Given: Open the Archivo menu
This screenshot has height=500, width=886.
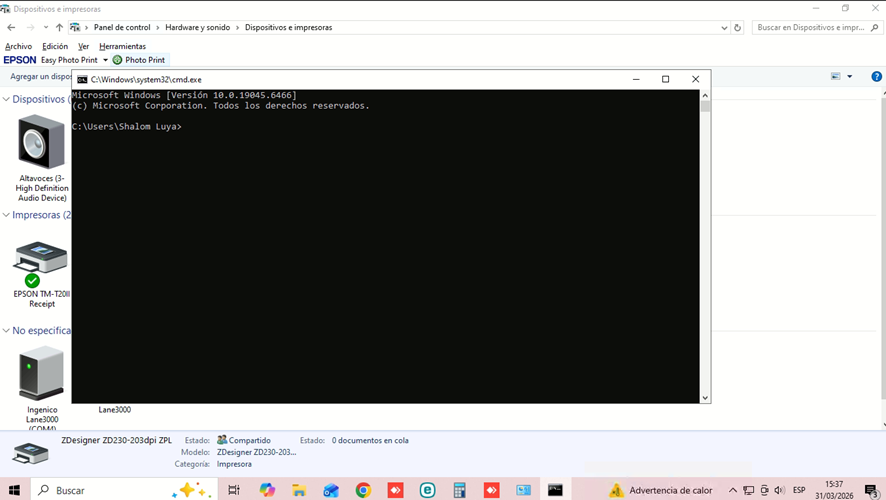Looking at the screenshot, I should (x=18, y=46).
